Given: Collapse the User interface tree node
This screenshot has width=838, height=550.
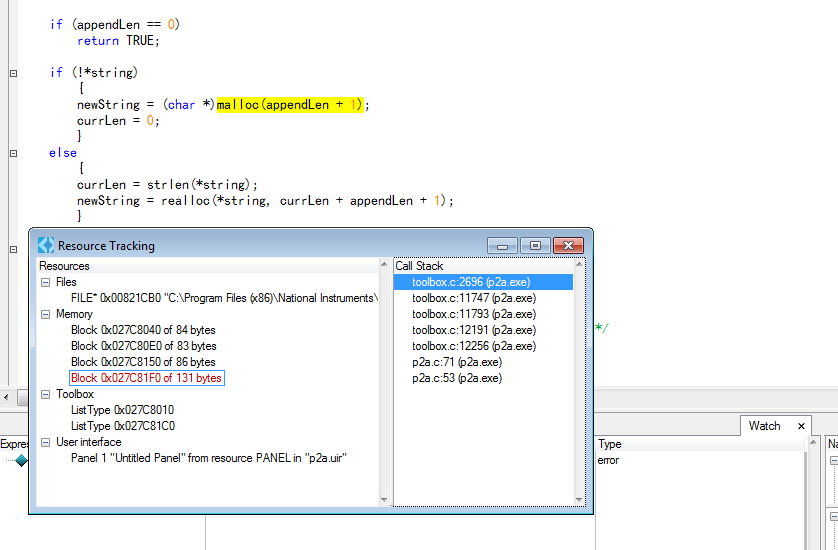Looking at the screenshot, I should (46, 443).
